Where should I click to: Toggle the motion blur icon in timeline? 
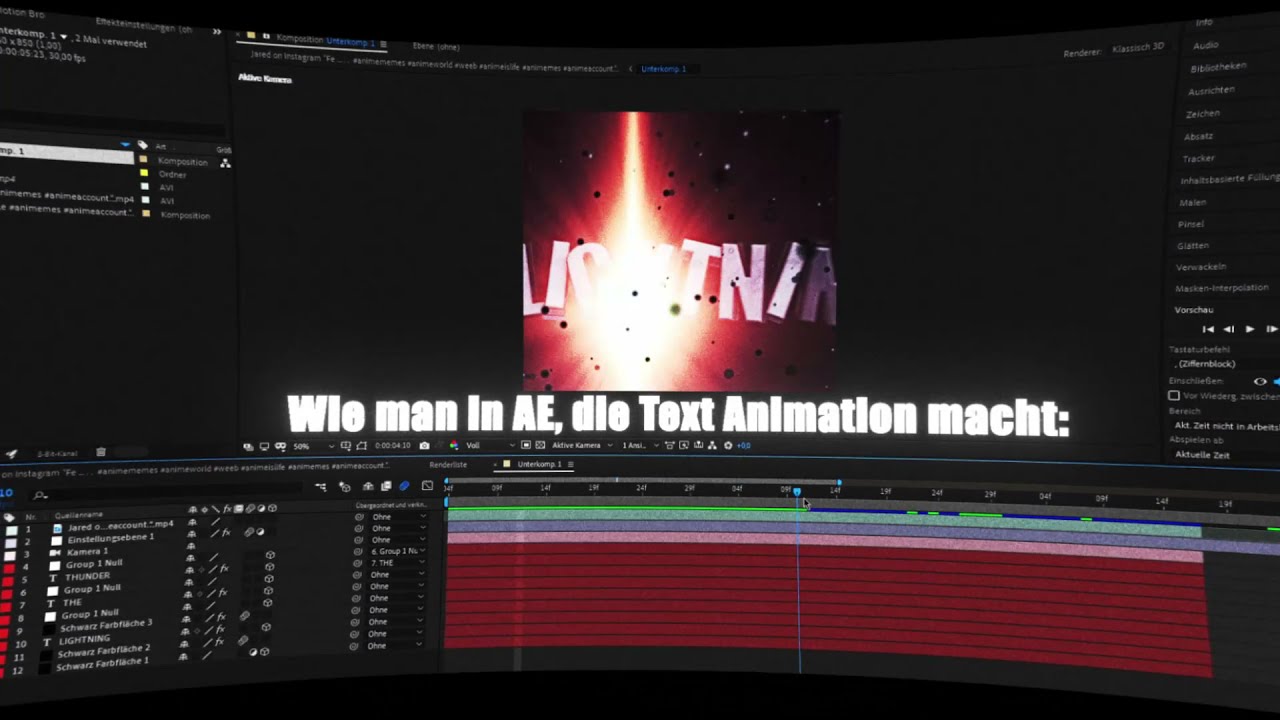(404, 486)
